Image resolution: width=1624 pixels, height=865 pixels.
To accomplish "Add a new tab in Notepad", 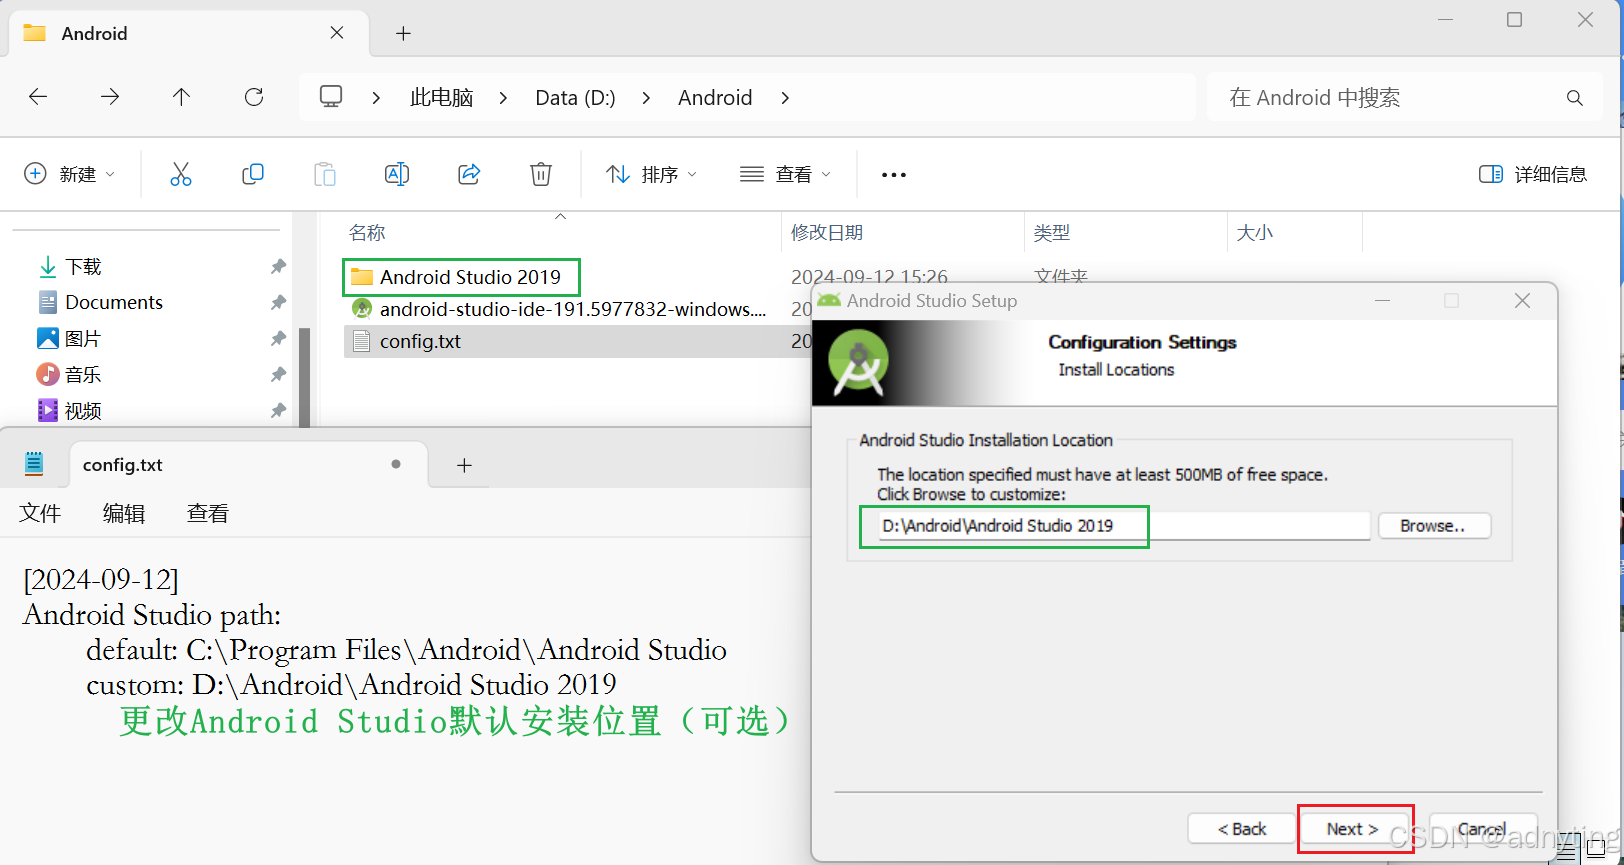I will pos(464,465).
